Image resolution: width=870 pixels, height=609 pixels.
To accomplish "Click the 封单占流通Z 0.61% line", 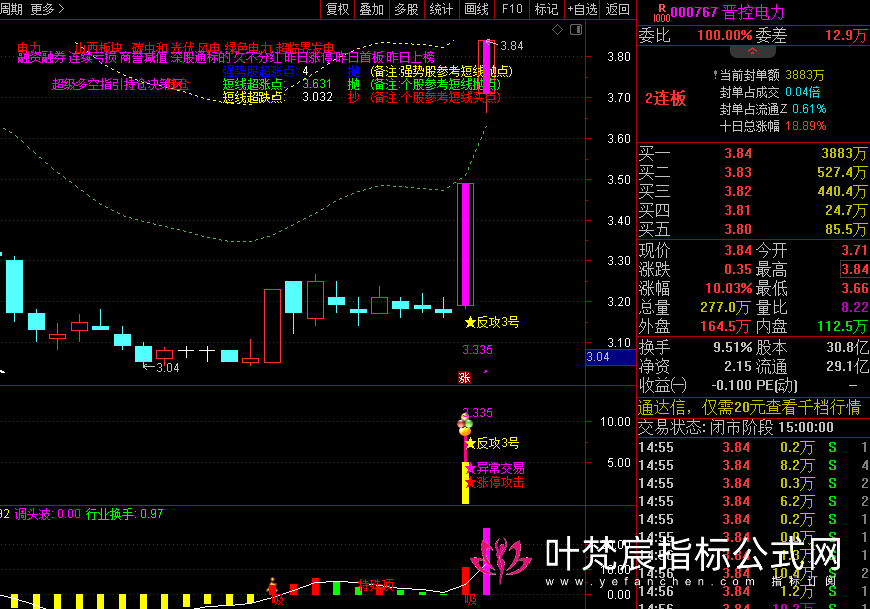I will coord(773,109).
